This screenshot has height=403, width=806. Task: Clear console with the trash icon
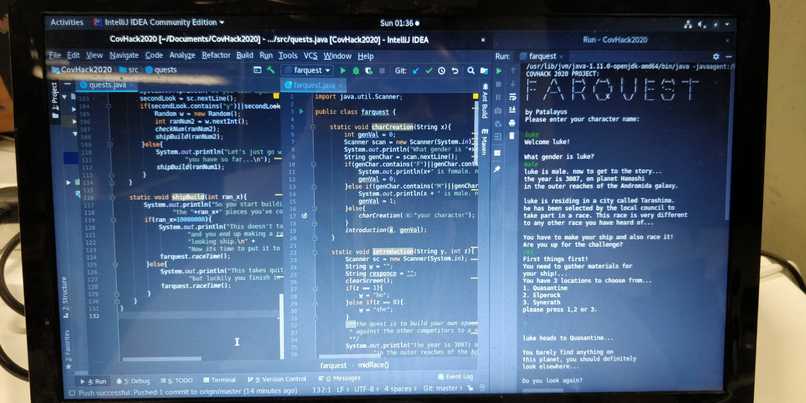coord(512,136)
